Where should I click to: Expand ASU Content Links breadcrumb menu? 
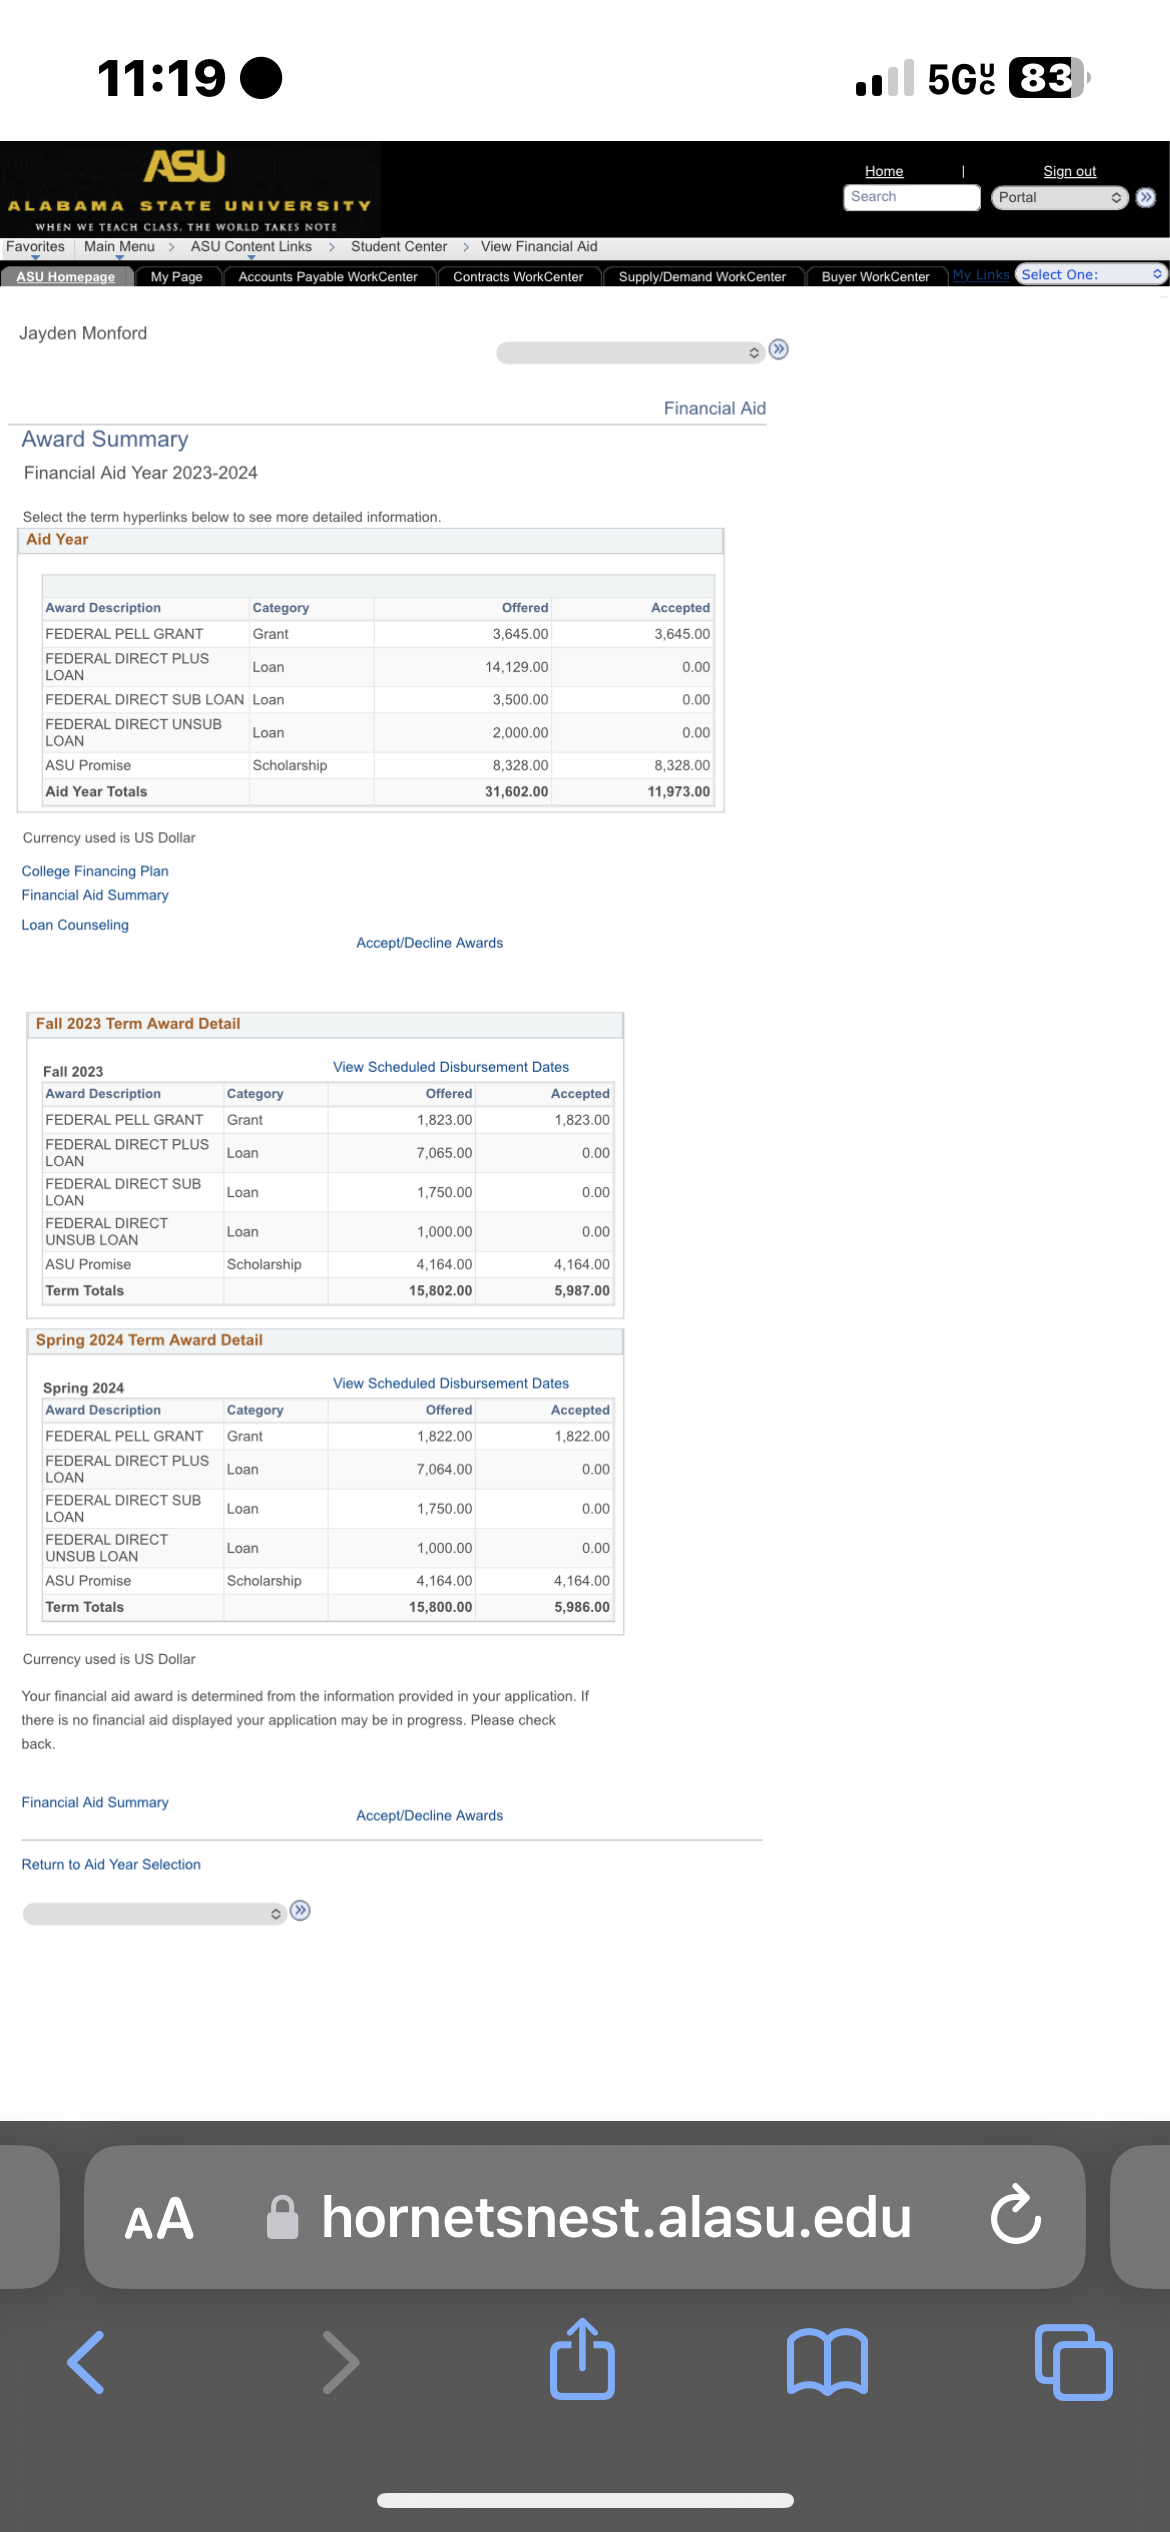coord(251,247)
